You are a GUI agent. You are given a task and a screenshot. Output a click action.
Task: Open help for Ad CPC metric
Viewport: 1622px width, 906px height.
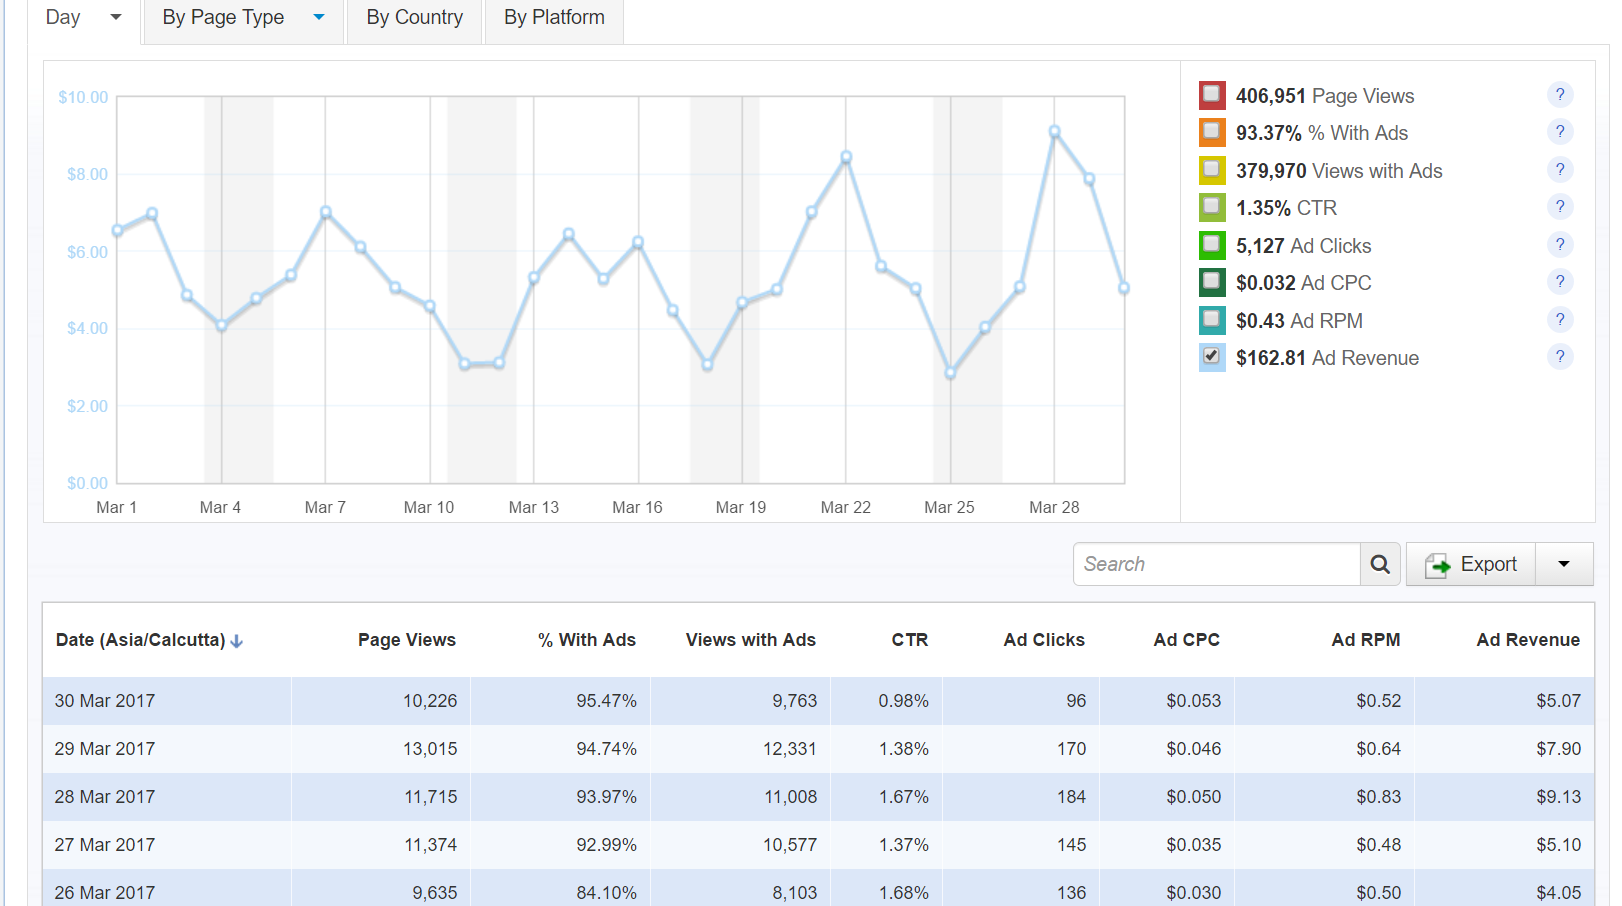click(1559, 282)
